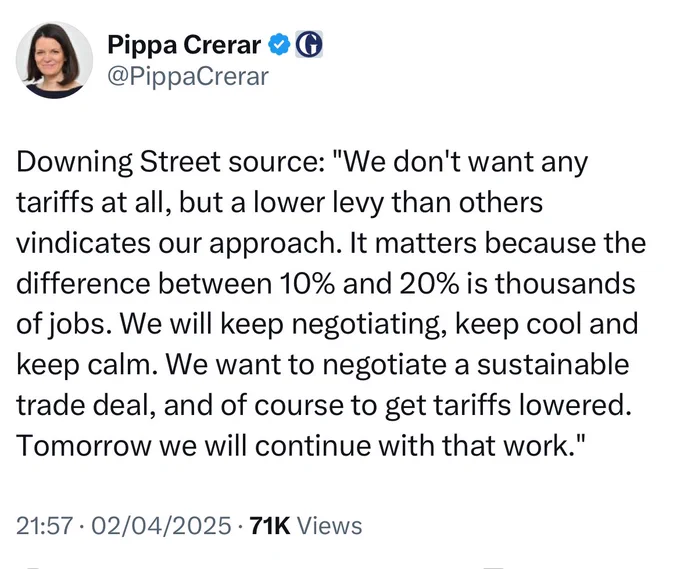Open the @PippaCrerar handle link

(x=188, y=77)
